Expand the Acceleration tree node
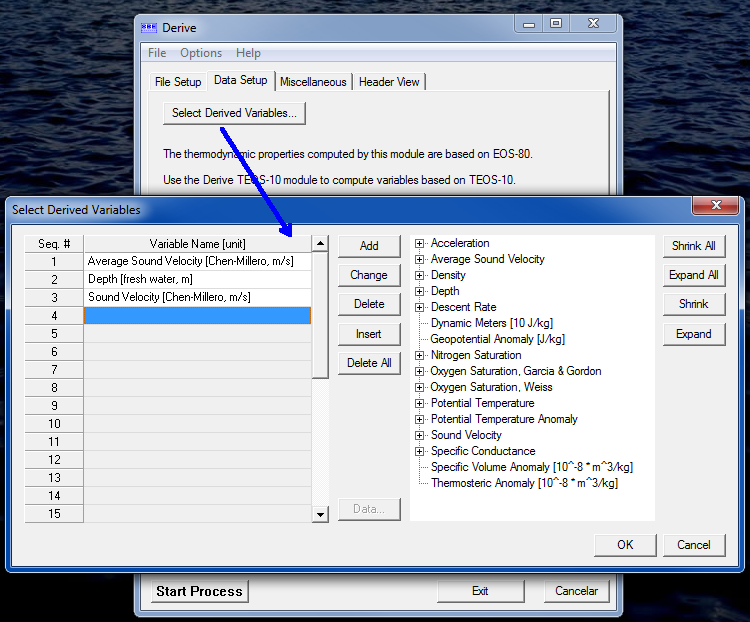750x622 pixels. pyautogui.click(x=420, y=243)
